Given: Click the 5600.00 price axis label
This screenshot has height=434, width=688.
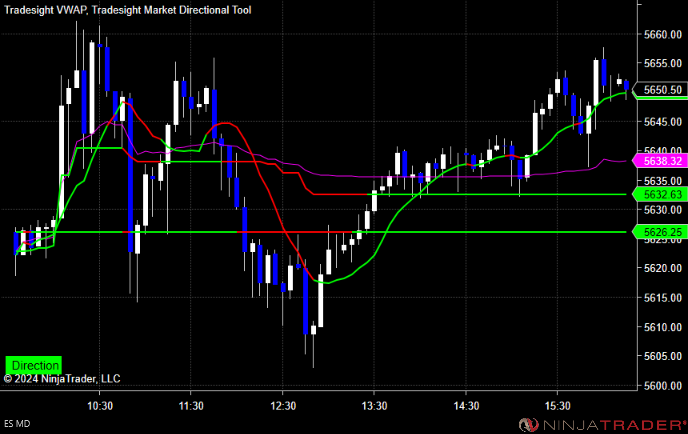Looking at the screenshot, I should 663,385.
